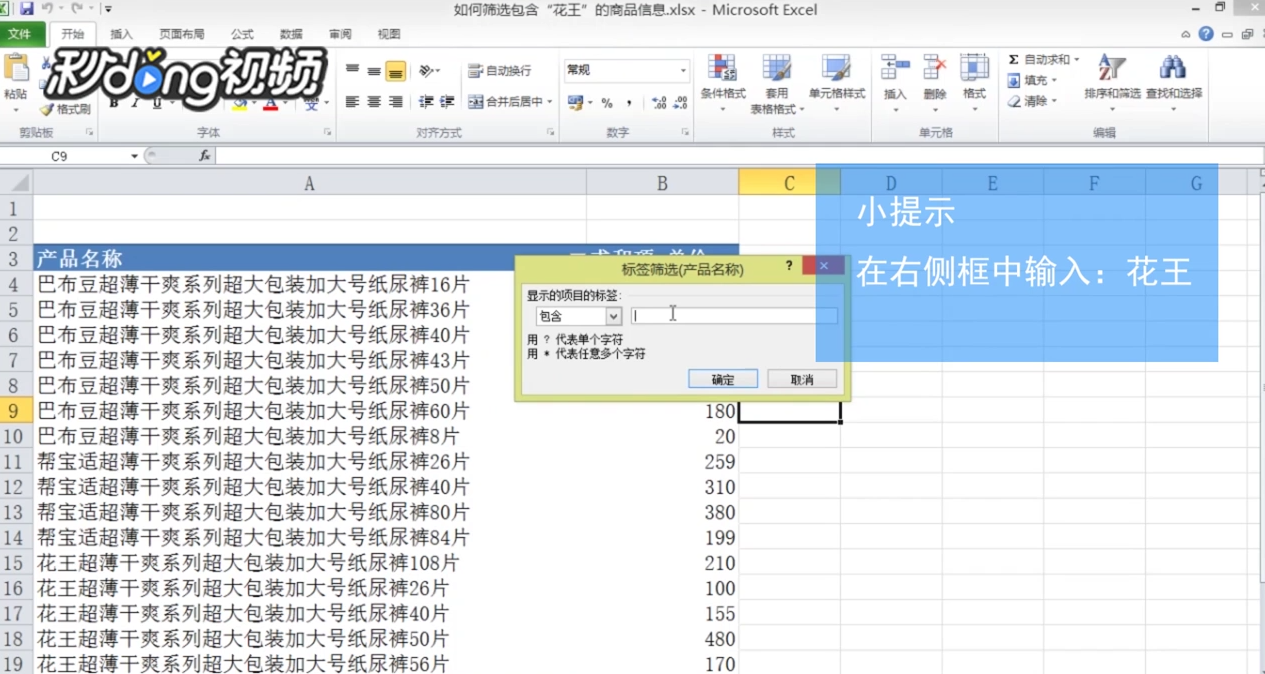Click the increase indent icon

(x=447, y=102)
